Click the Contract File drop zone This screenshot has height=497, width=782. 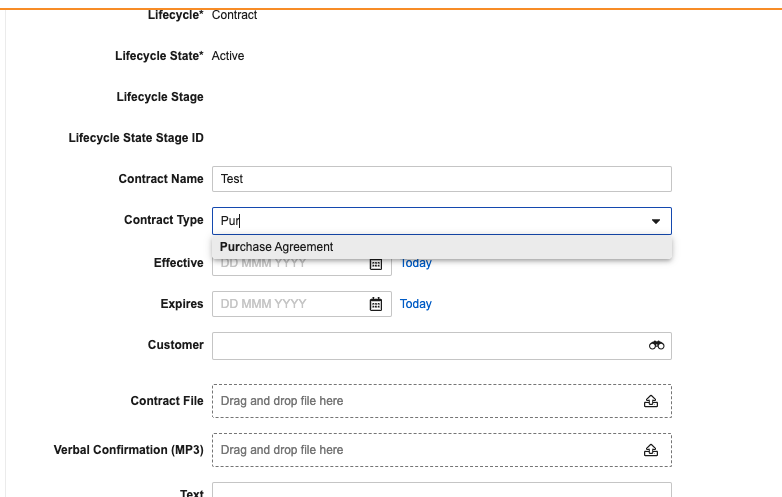coord(442,401)
